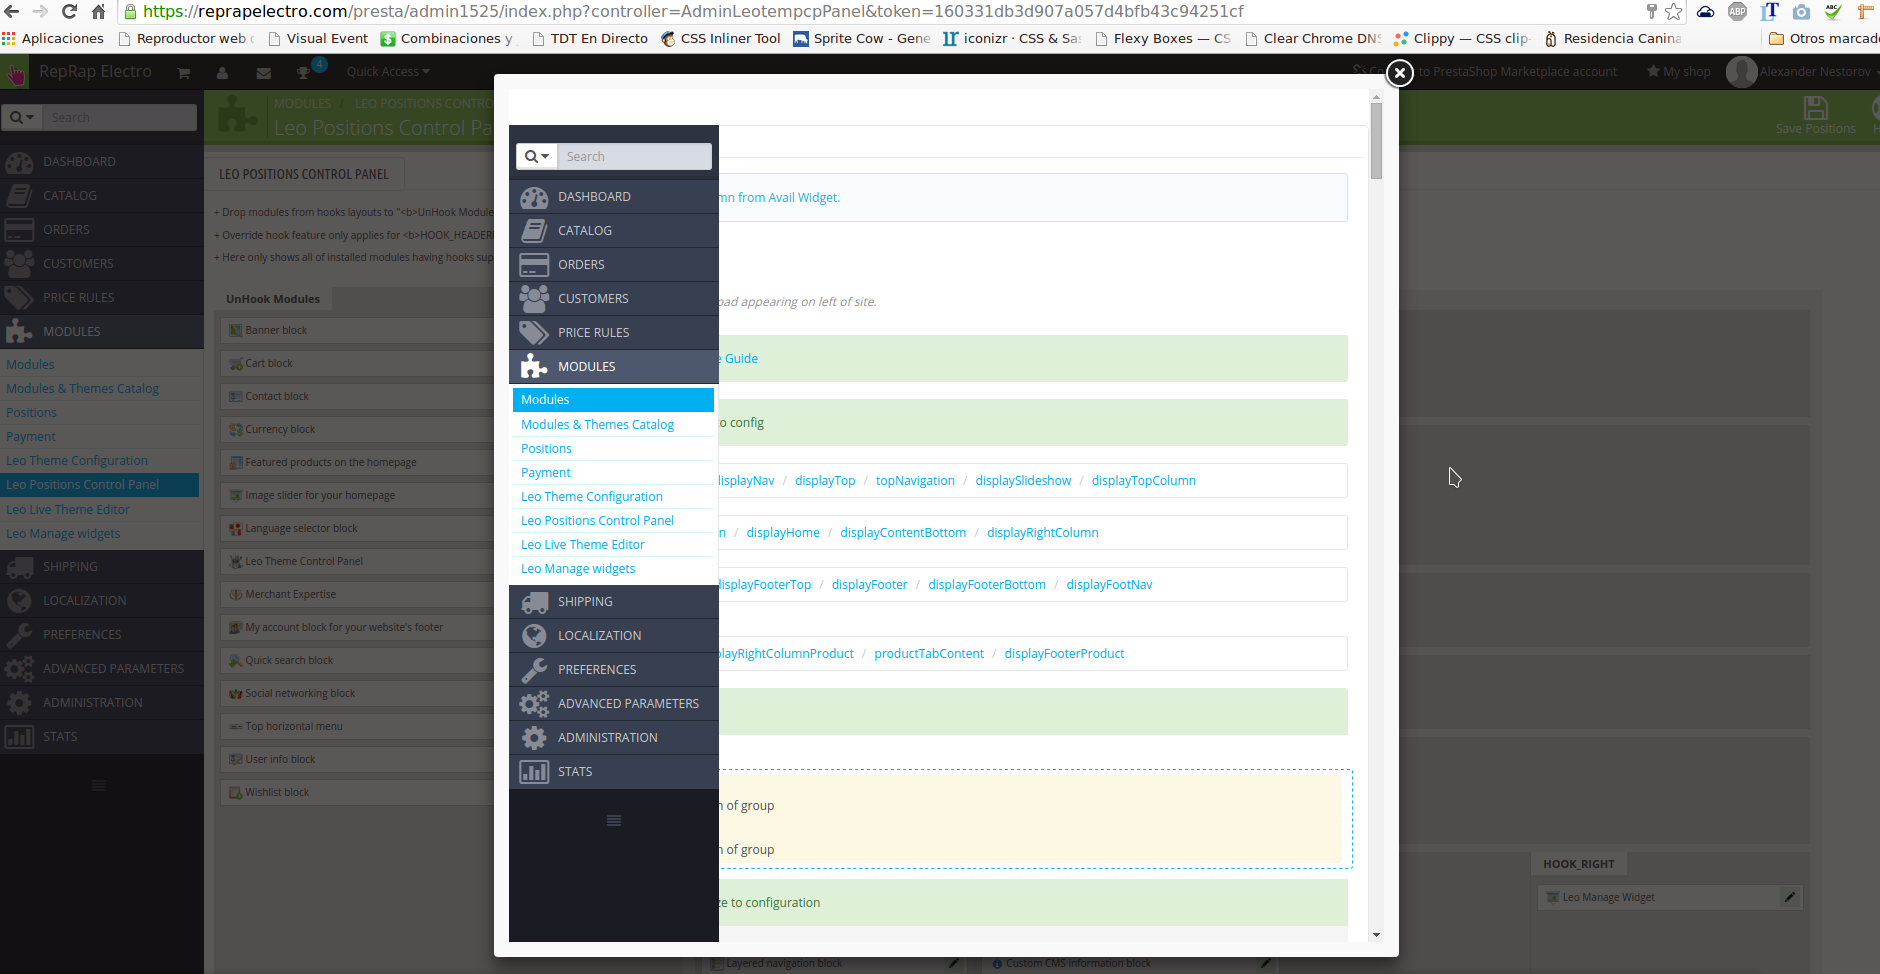Open Shipping truck icon in modal sidebar
The image size is (1880, 974).
pos(534,602)
